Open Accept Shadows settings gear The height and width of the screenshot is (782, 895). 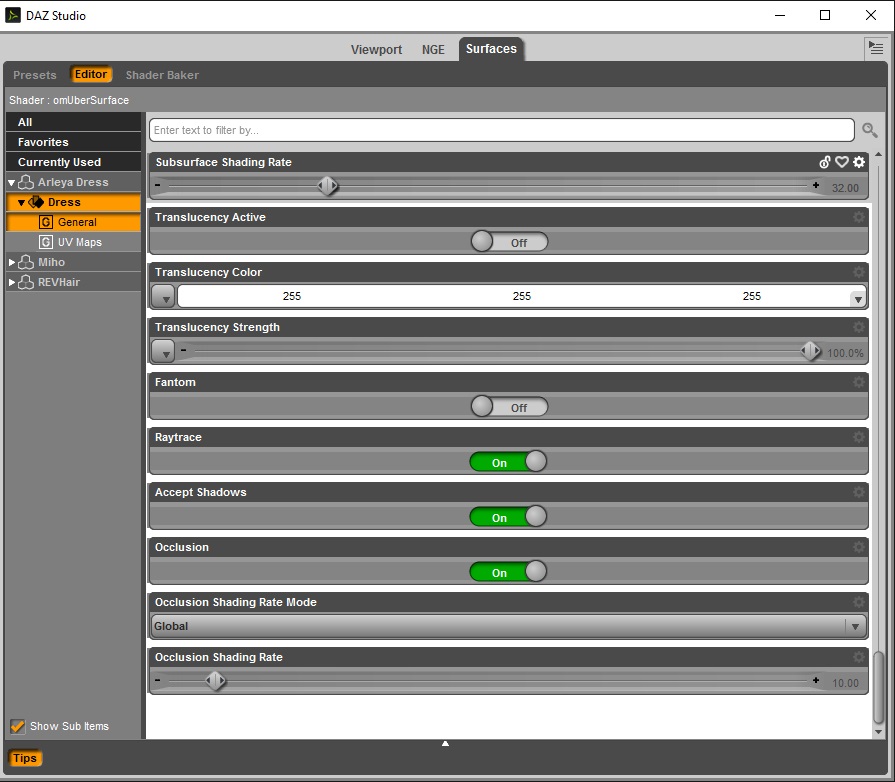click(x=858, y=492)
